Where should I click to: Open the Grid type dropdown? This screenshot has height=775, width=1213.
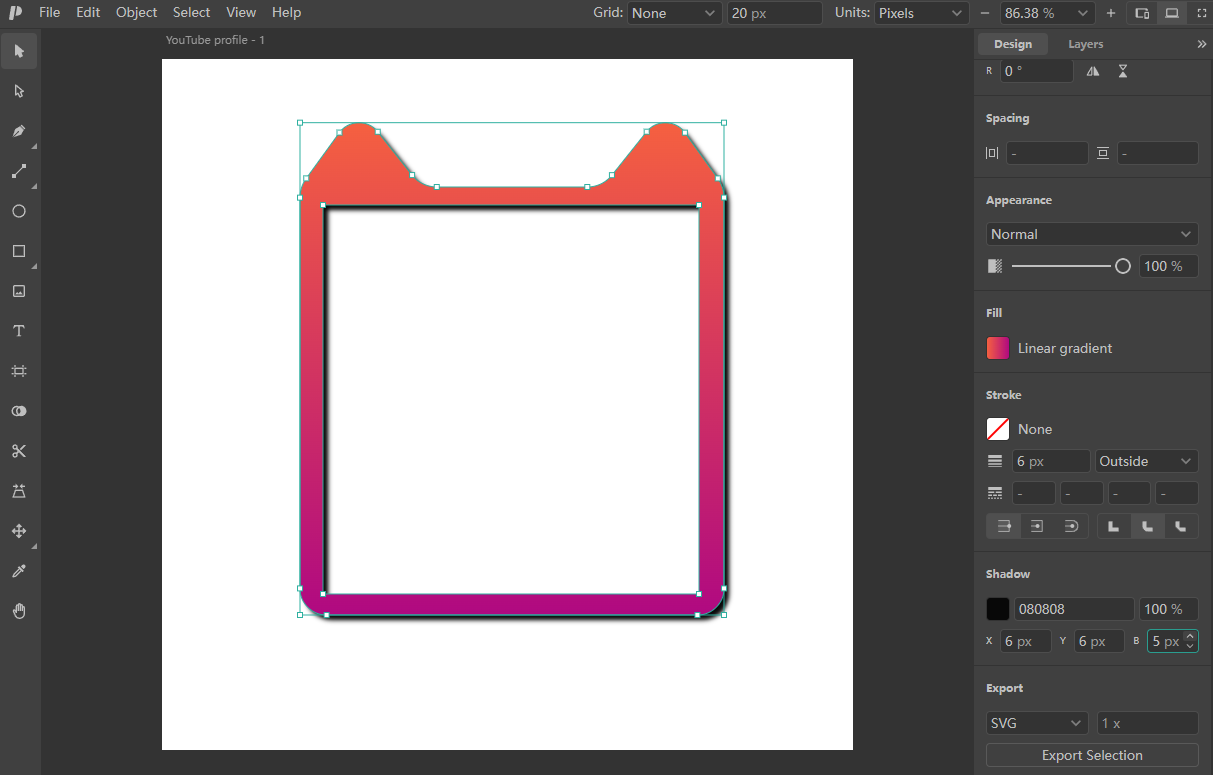pyautogui.click(x=675, y=13)
